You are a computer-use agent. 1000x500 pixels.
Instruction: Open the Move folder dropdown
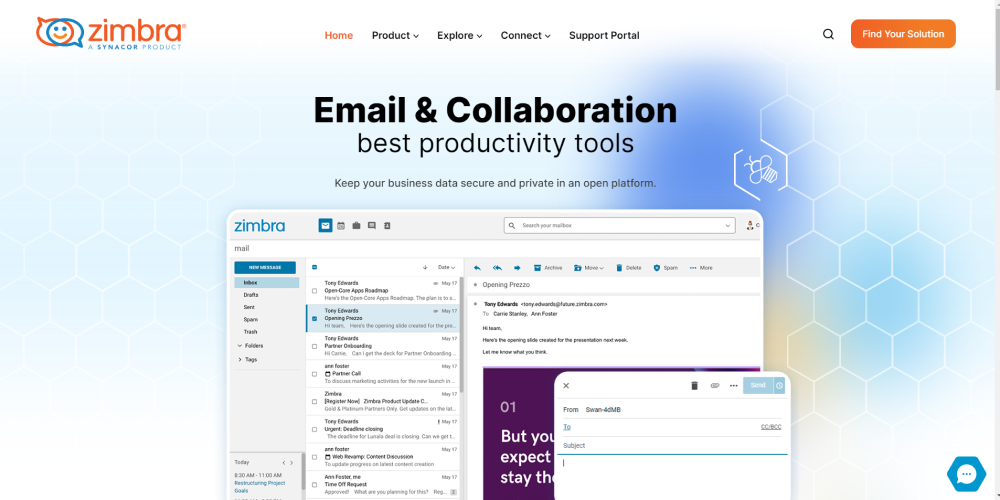pos(589,268)
